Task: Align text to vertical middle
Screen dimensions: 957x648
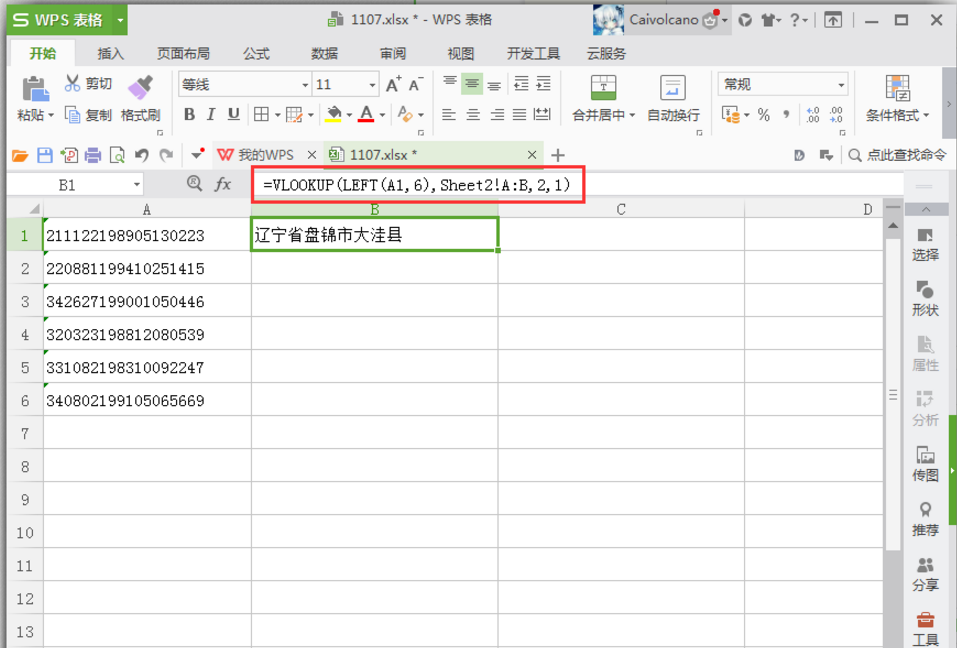Action: click(x=472, y=84)
